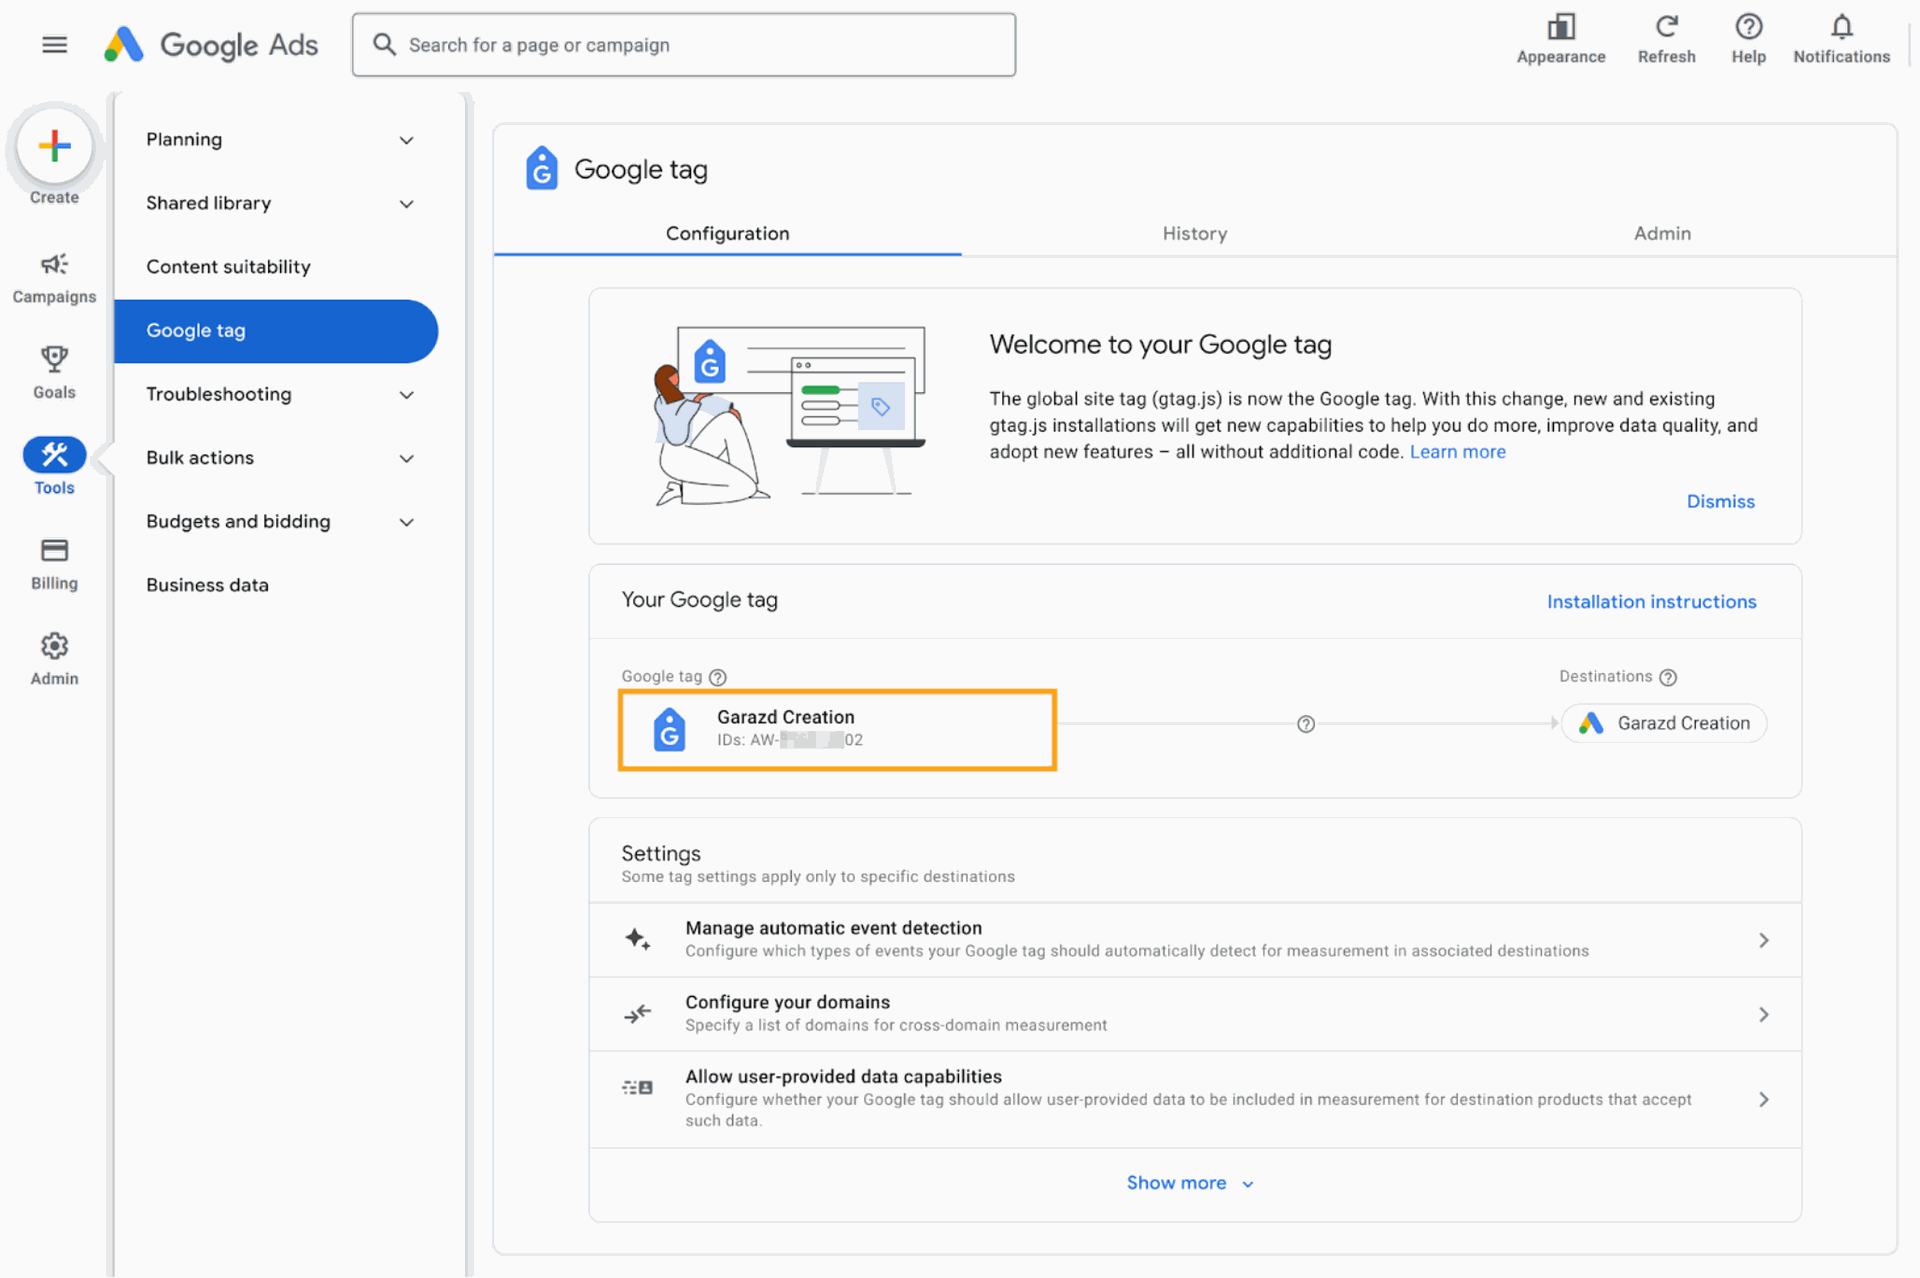
Task: Switch to the Configuration tab
Action: tap(727, 233)
